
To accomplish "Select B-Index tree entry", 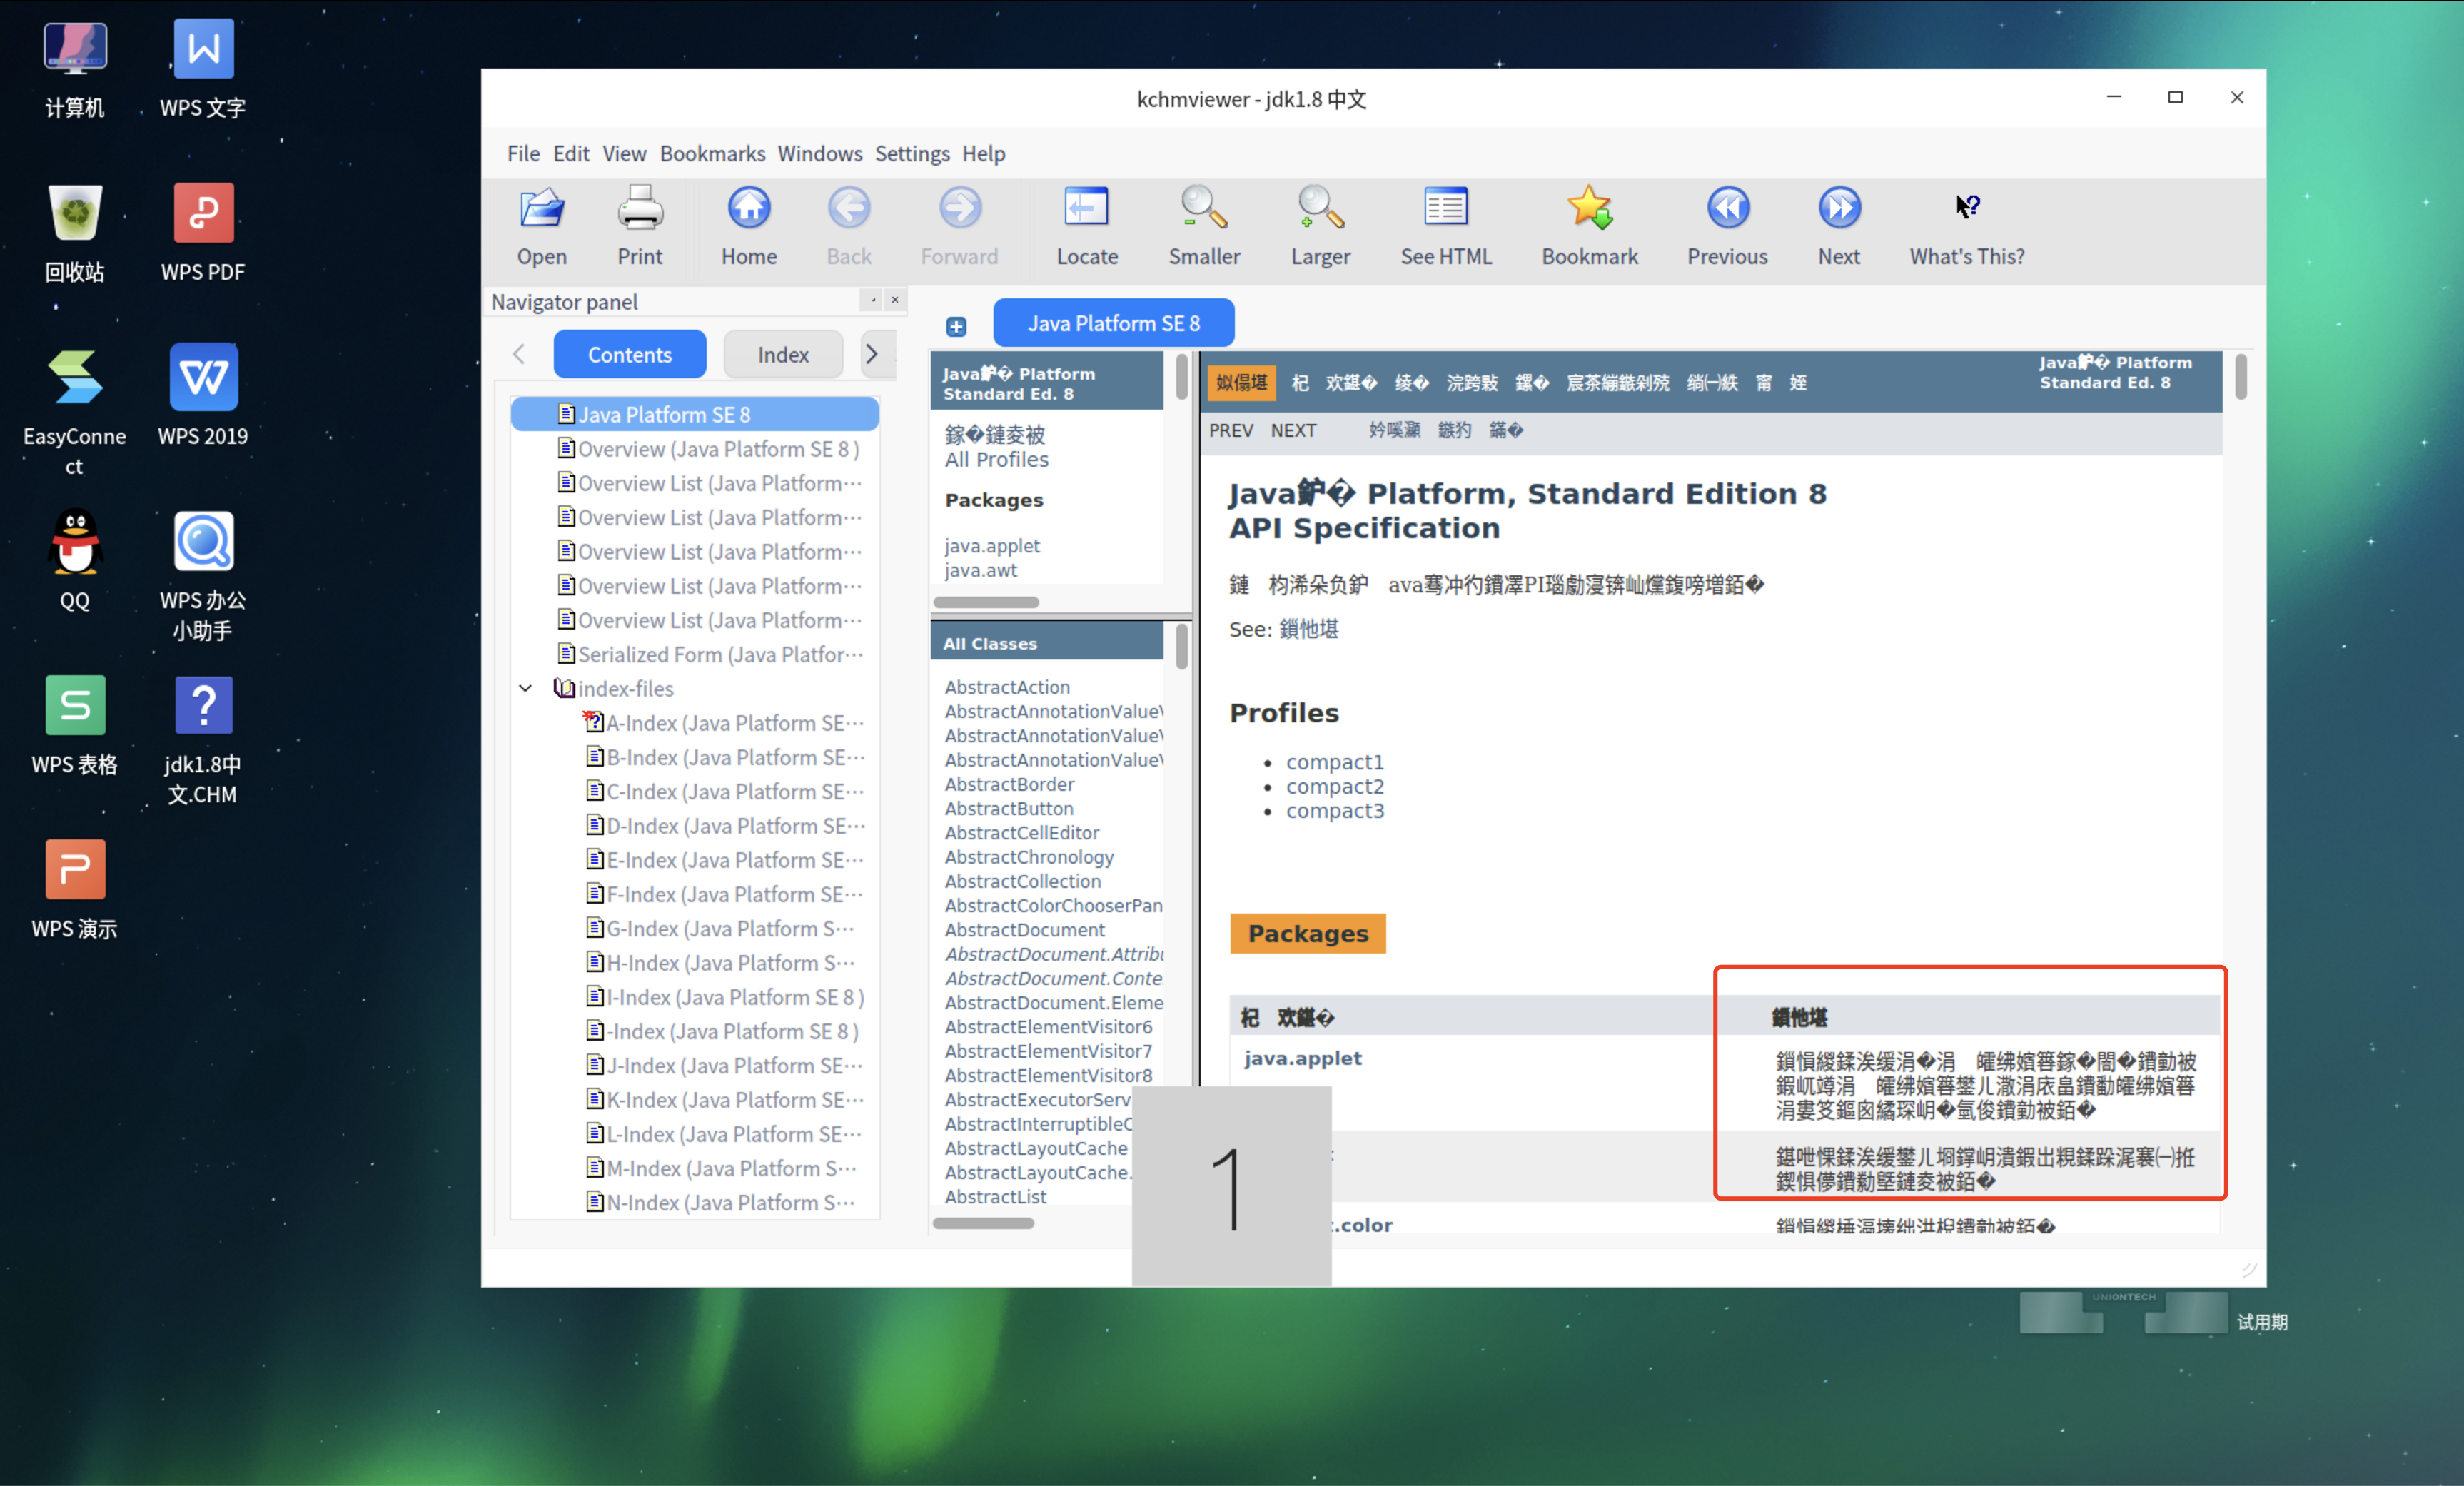I will 734,757.
